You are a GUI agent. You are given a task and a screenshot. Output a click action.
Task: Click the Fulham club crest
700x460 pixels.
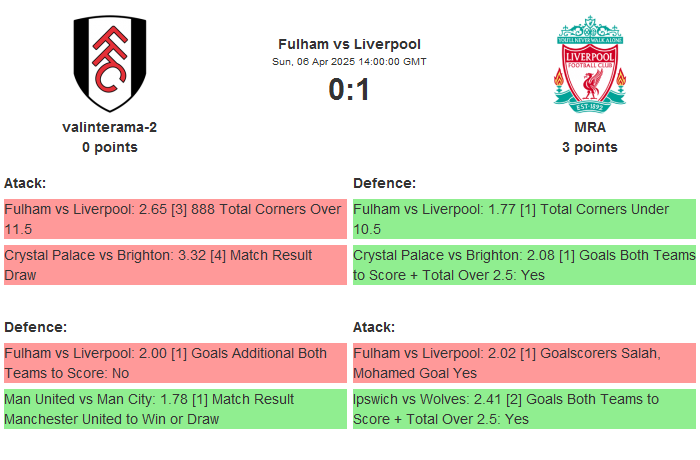pyautogui.click(x=110, y=63)
